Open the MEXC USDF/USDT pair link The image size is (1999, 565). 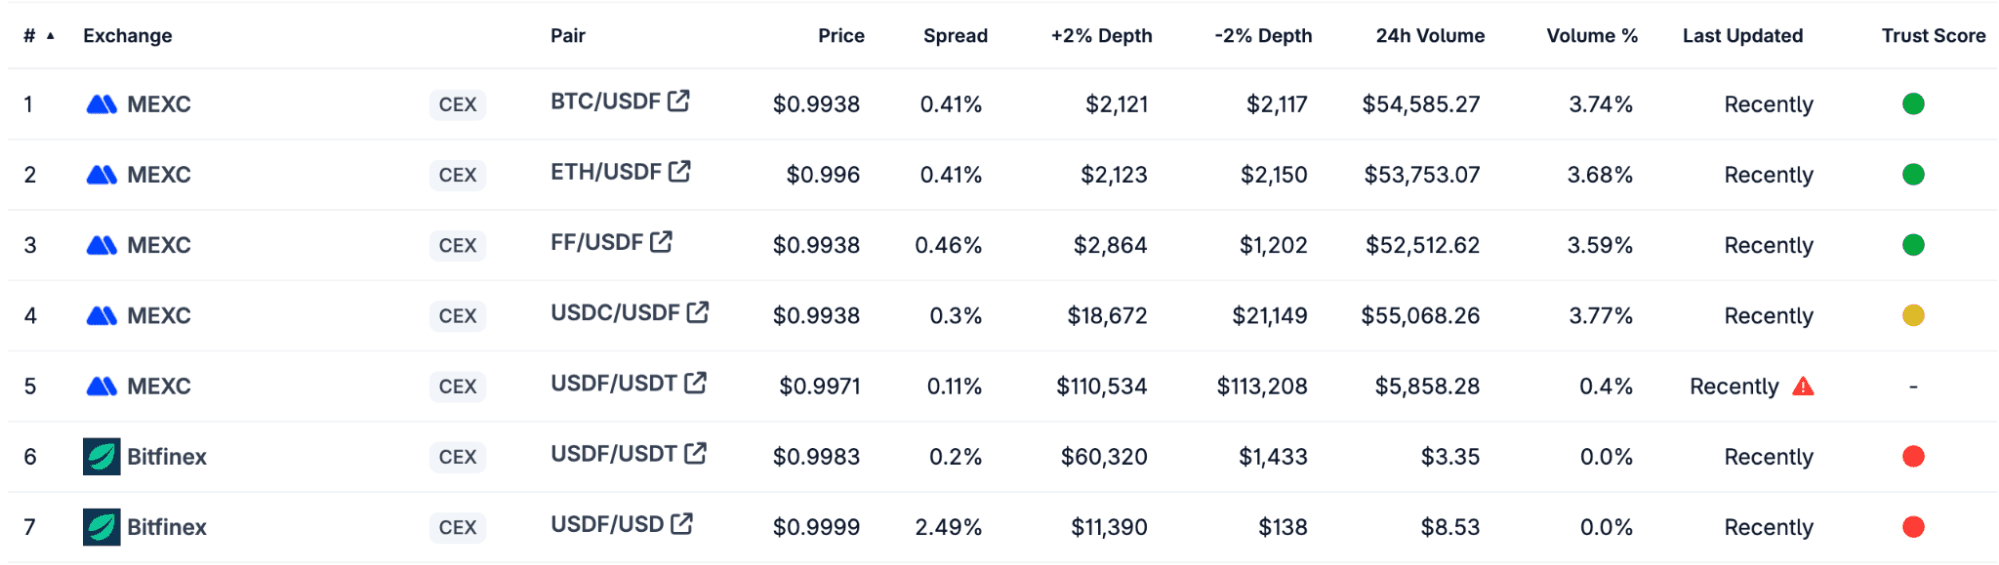[x=614, y=383]
